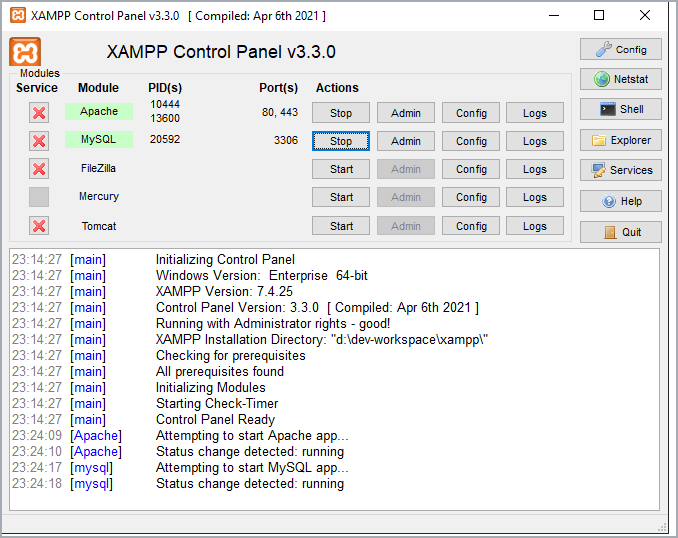Image resolution: width=678 pixels, height=538 pixels.
Task: Open Explorer folder button
Action: 620,140
